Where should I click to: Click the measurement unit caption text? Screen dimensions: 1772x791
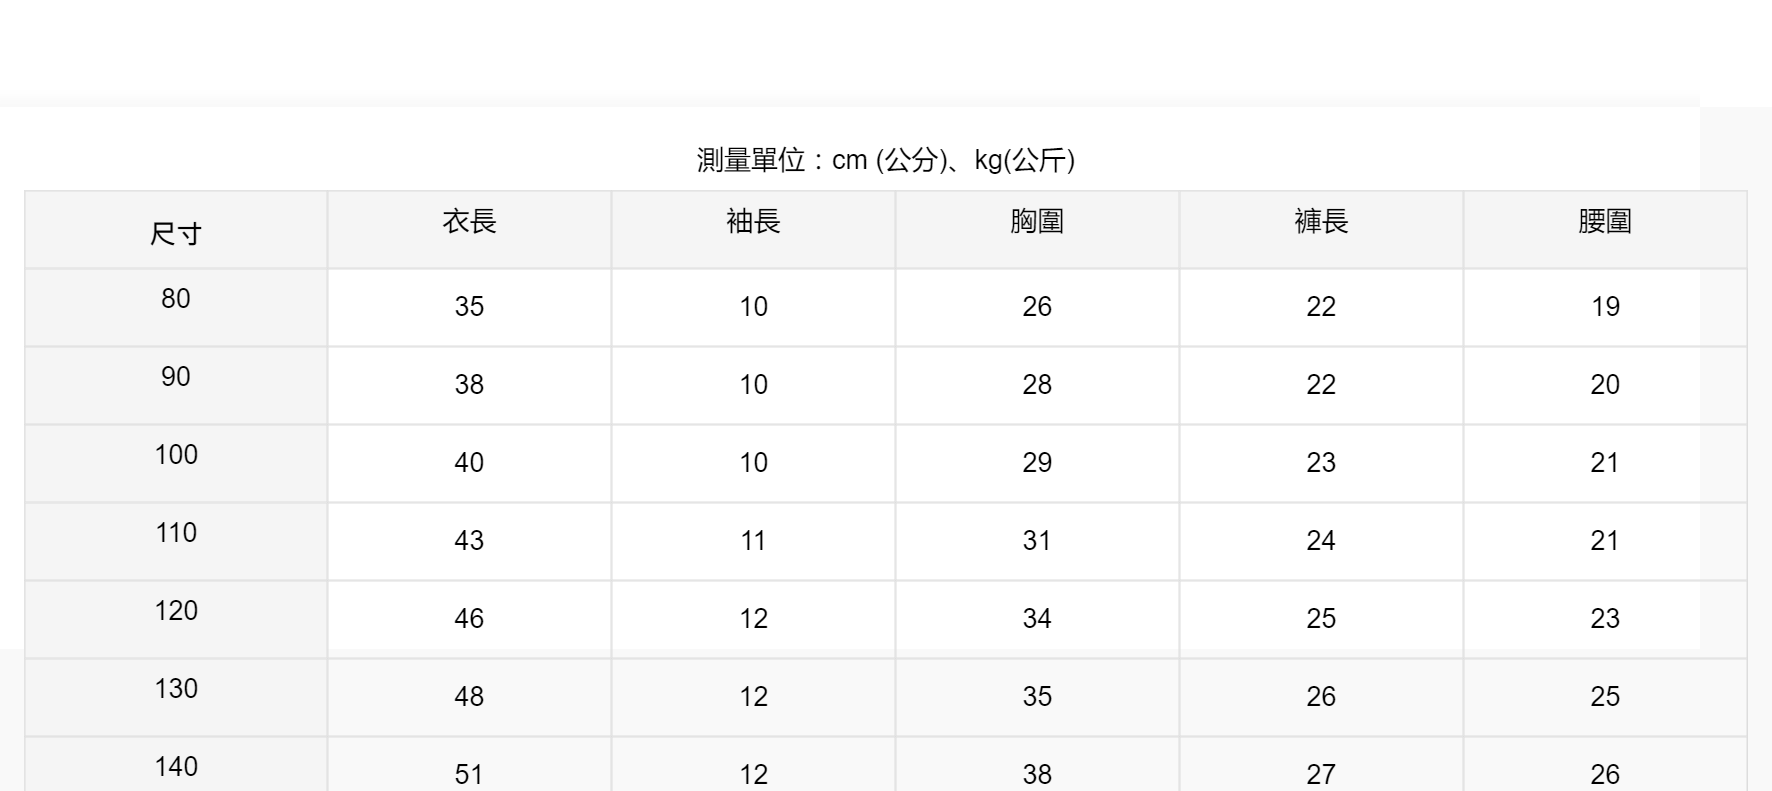click(885, 160)
